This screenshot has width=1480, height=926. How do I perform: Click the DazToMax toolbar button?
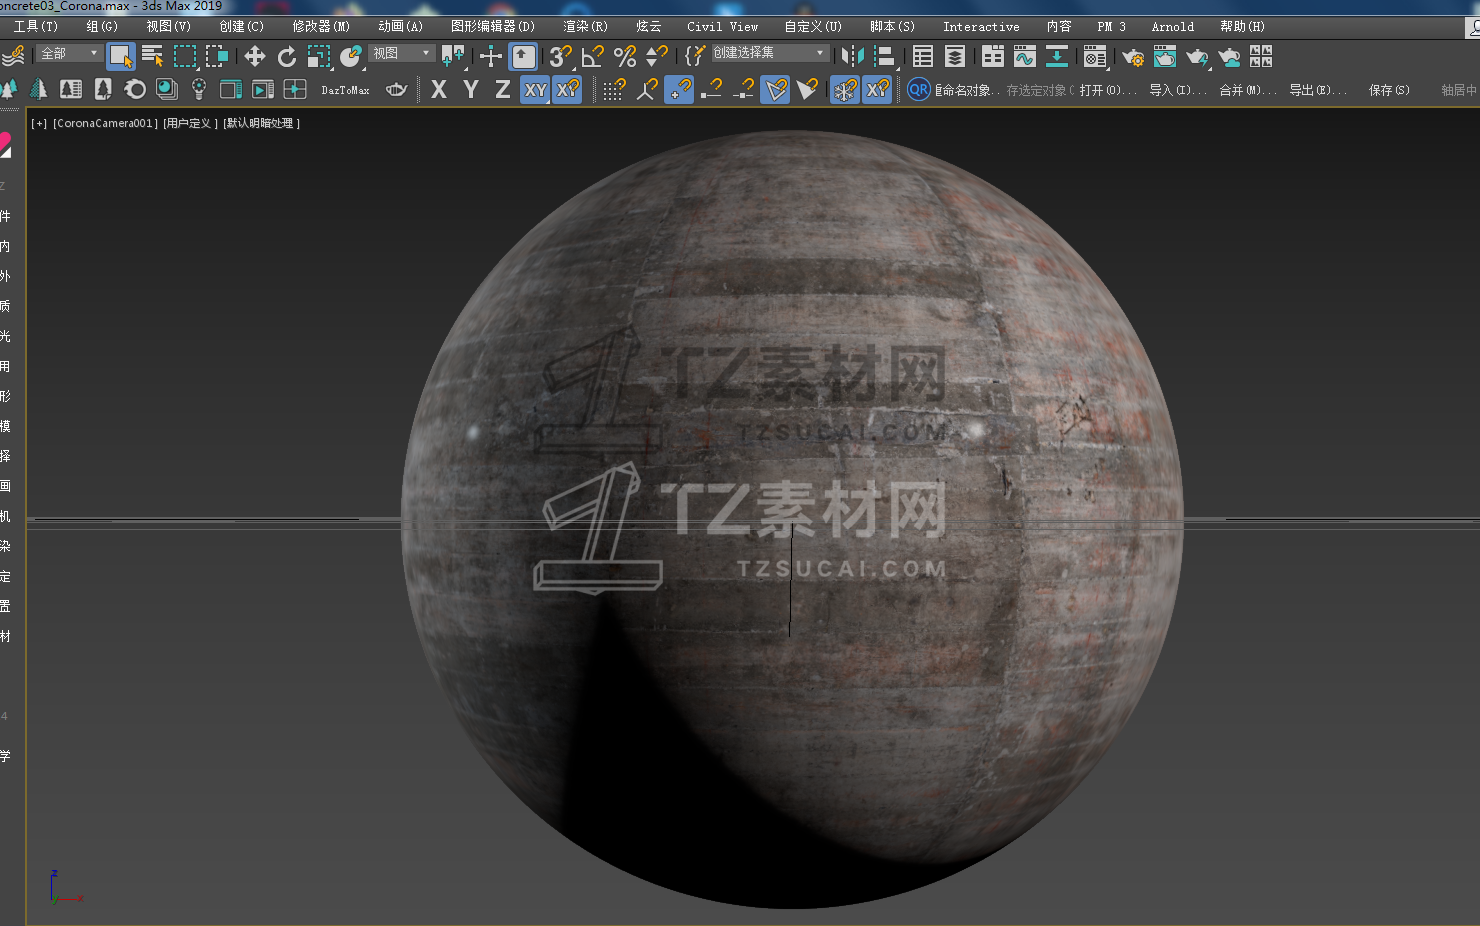point(345,90)
